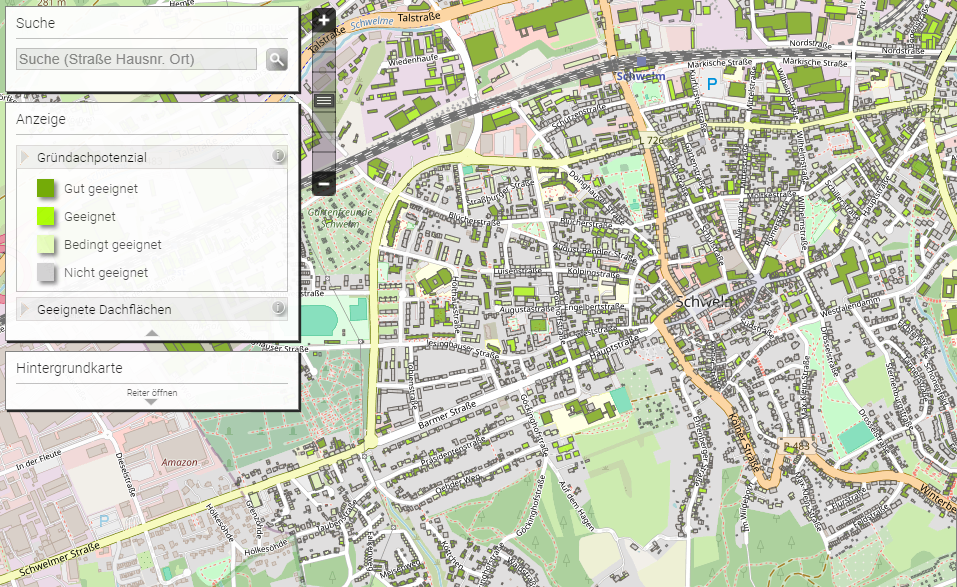This screenshot has width=957, height=587.
Task: Click the Geeignet bright green swatch
Action: [46, 216]
